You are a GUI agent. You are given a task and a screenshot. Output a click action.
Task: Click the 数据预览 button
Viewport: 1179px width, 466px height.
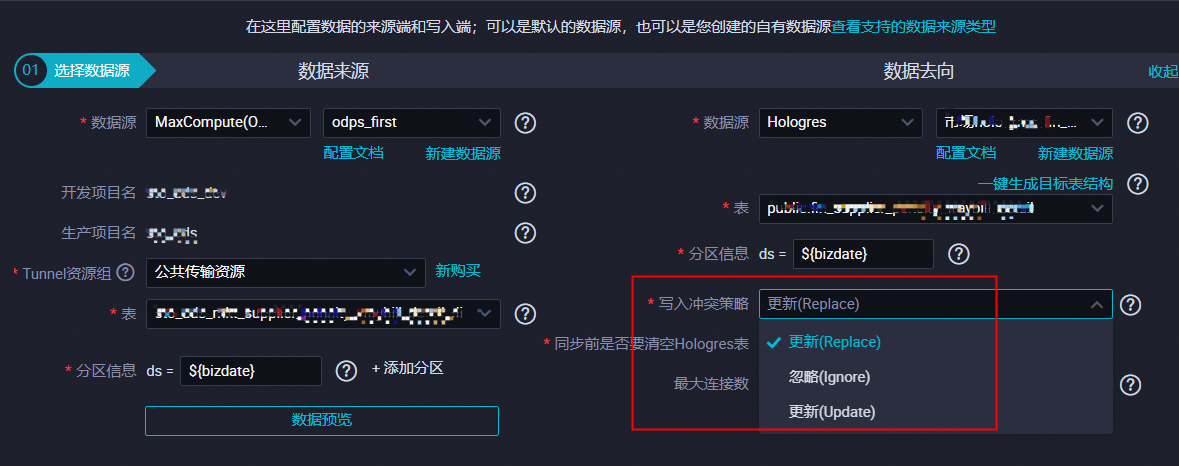point(322,420)
